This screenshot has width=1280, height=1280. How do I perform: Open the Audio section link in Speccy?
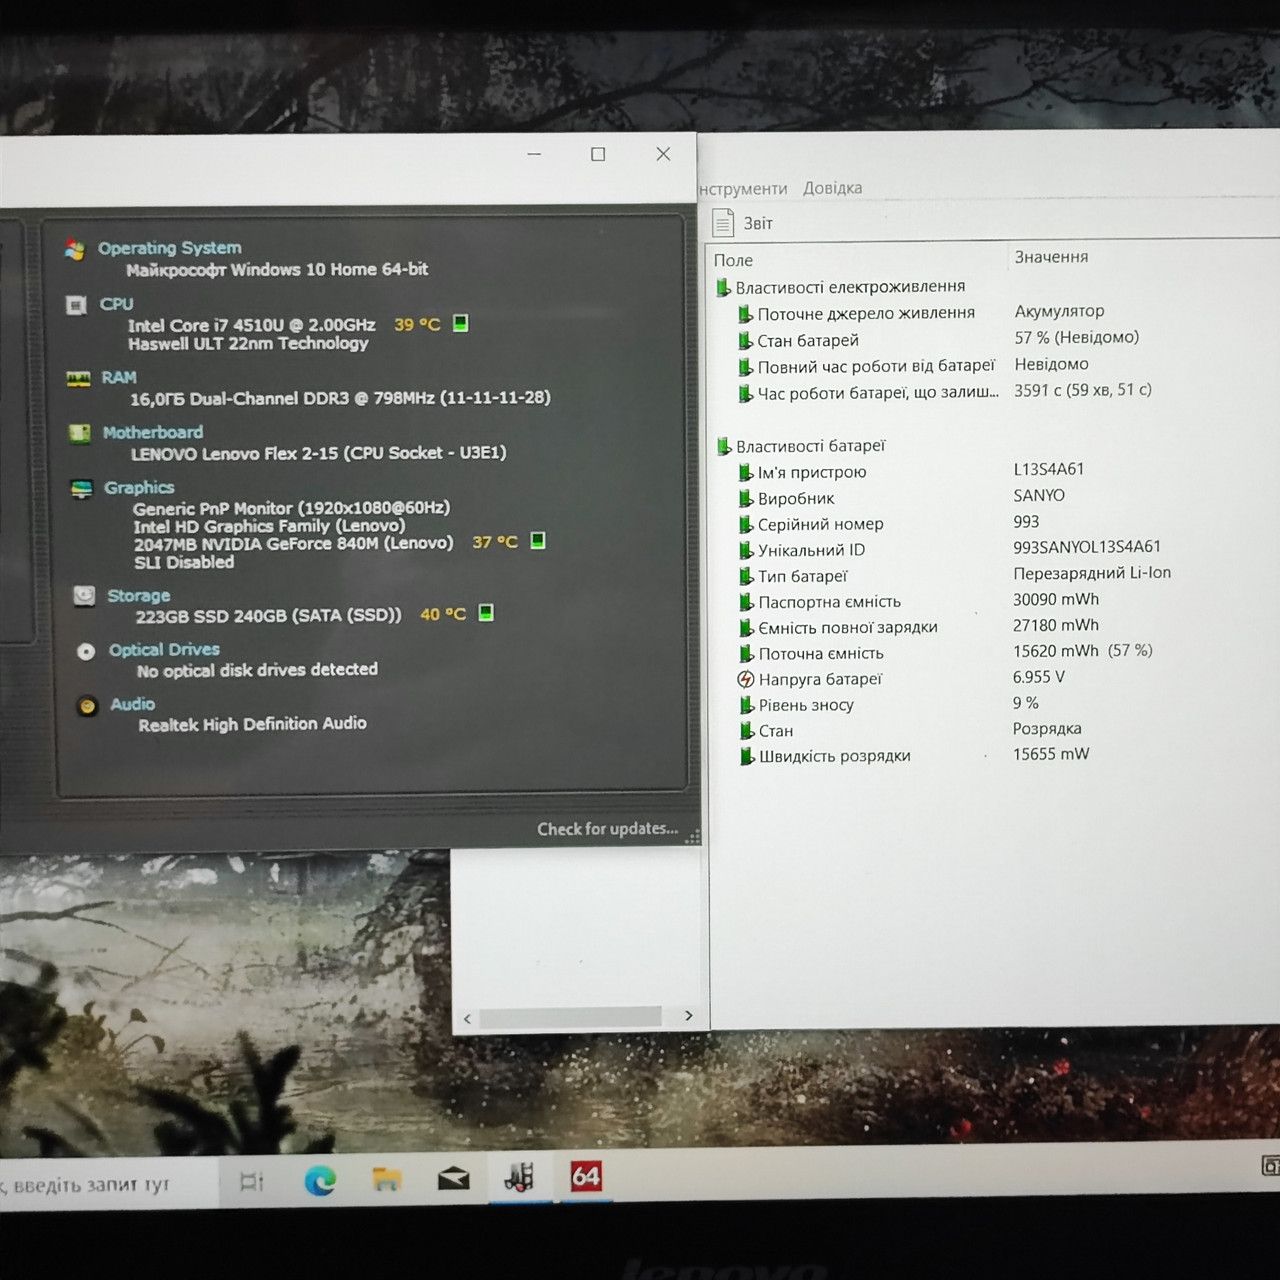(x=133, y=704)
